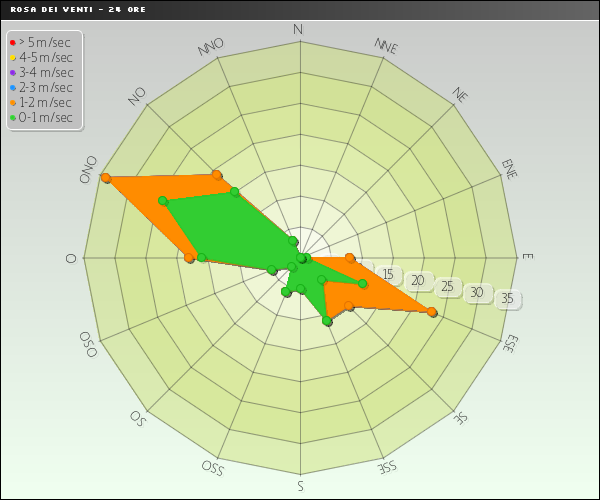Viewport: 600px width, 500px height.
Task: Click the green '0-1 m/sec' legend marker
Action: pos(12,117)
